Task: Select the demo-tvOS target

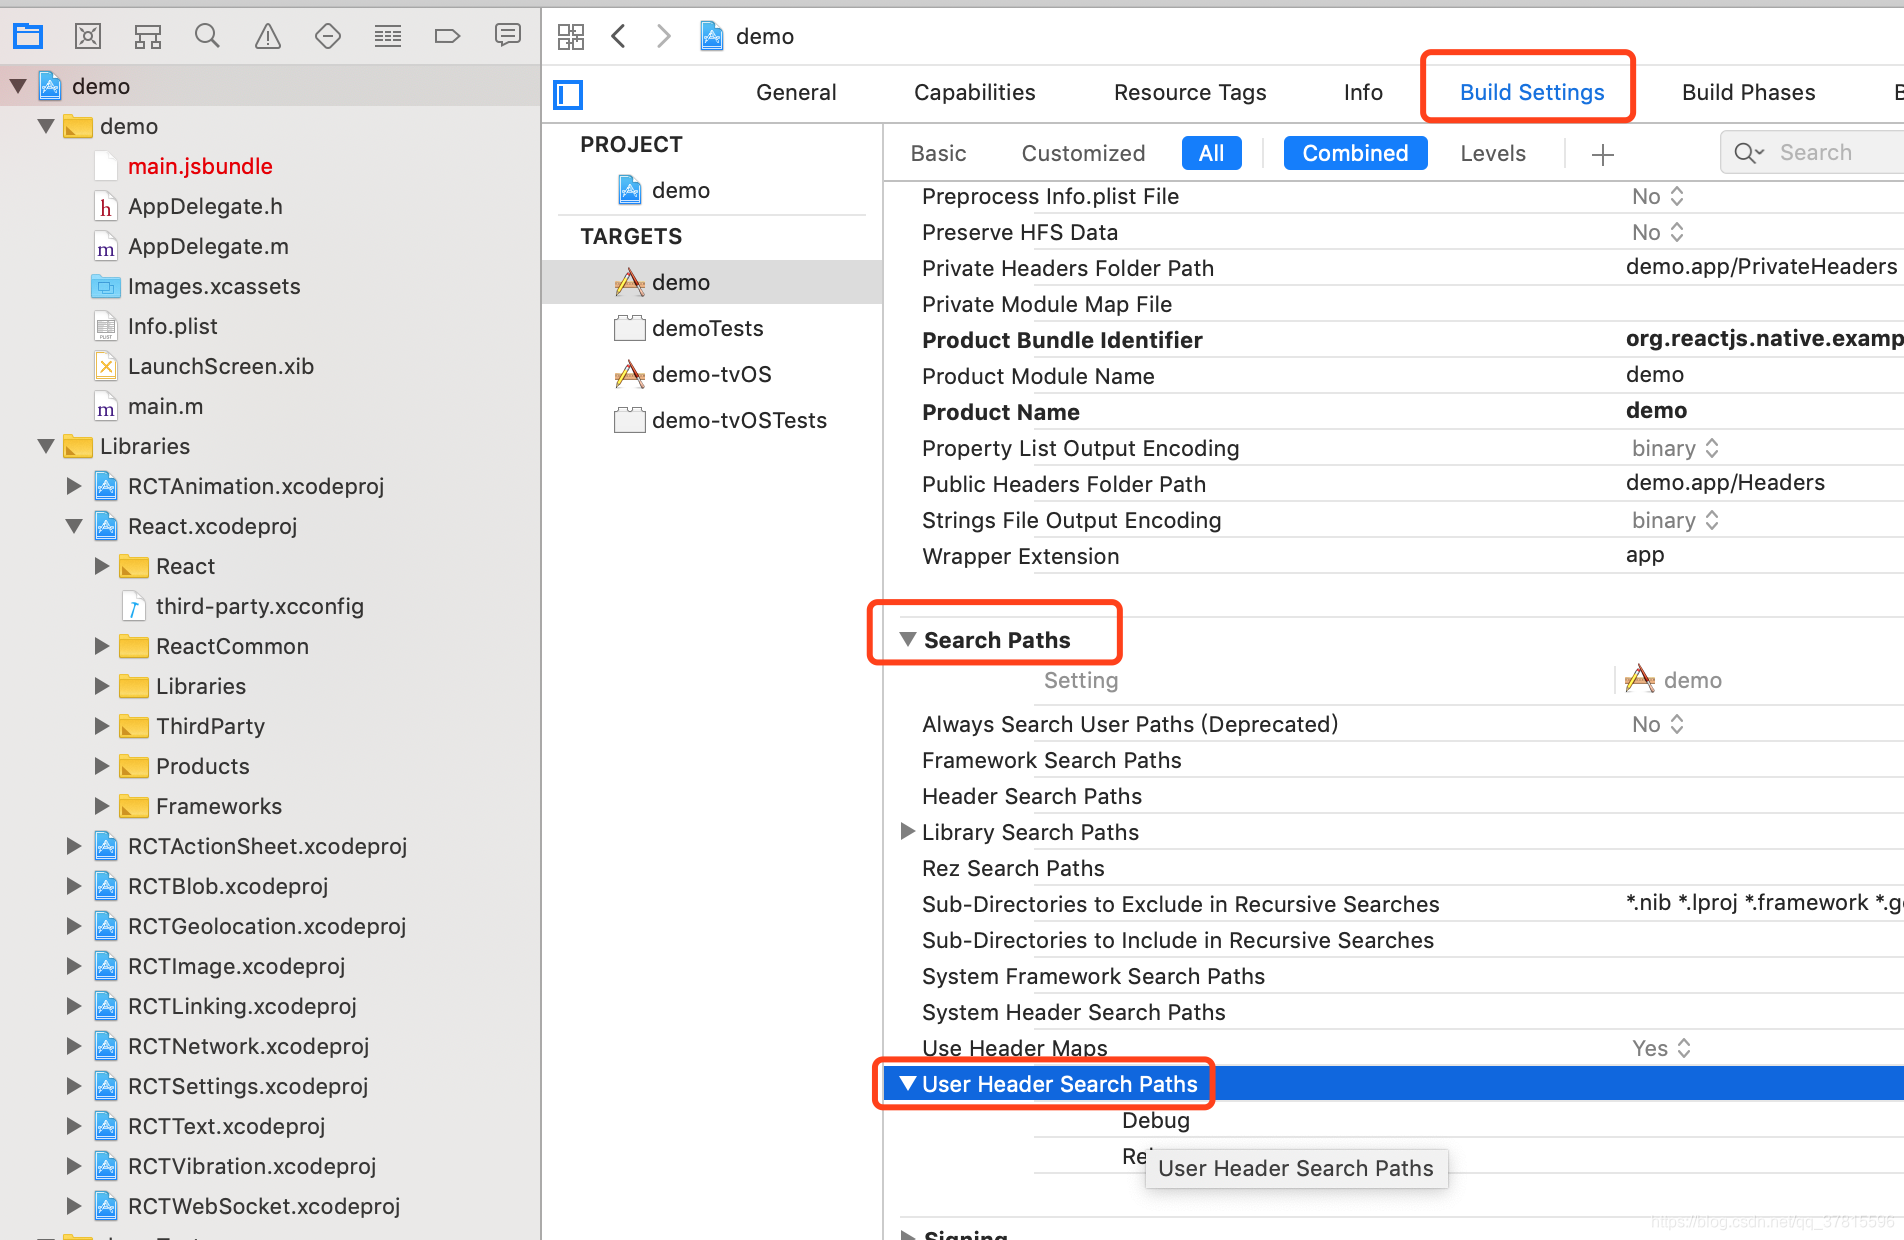Action: click(693, 374)
